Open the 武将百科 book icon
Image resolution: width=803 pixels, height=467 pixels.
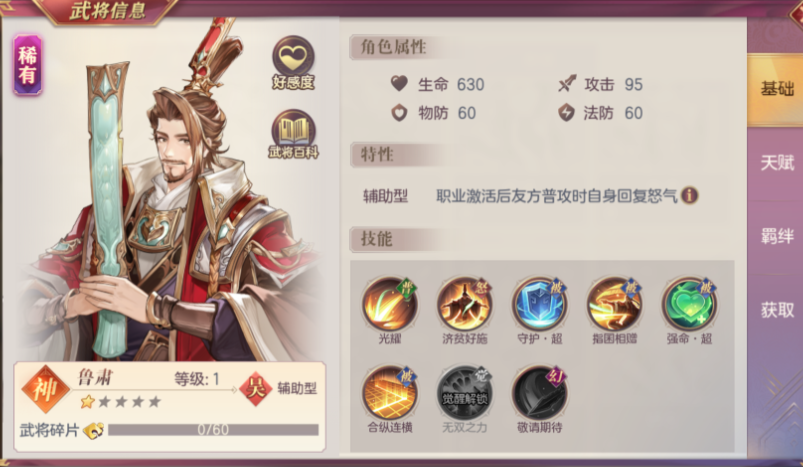(x=293, y=131)
